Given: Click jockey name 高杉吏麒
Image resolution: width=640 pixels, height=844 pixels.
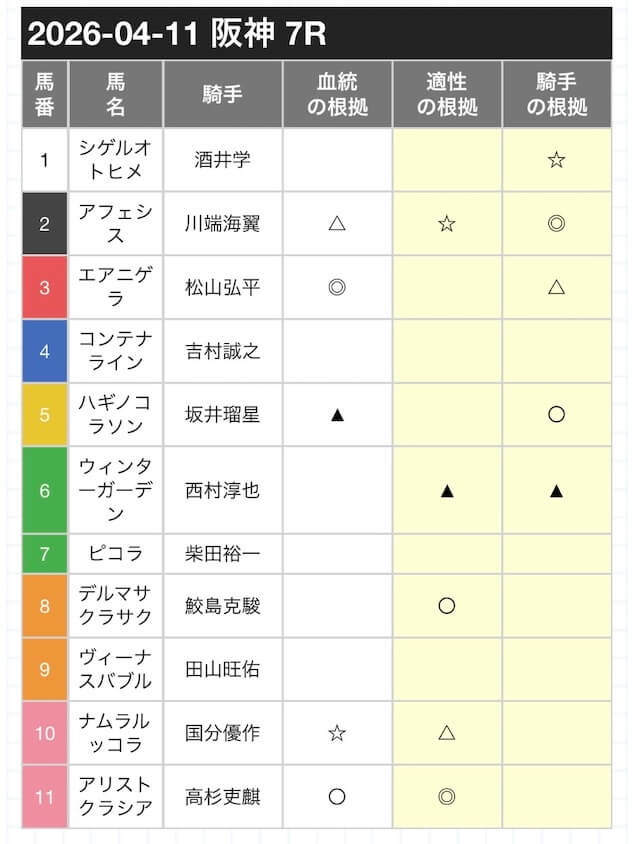Looking at the screenshot, I should 223,797.
